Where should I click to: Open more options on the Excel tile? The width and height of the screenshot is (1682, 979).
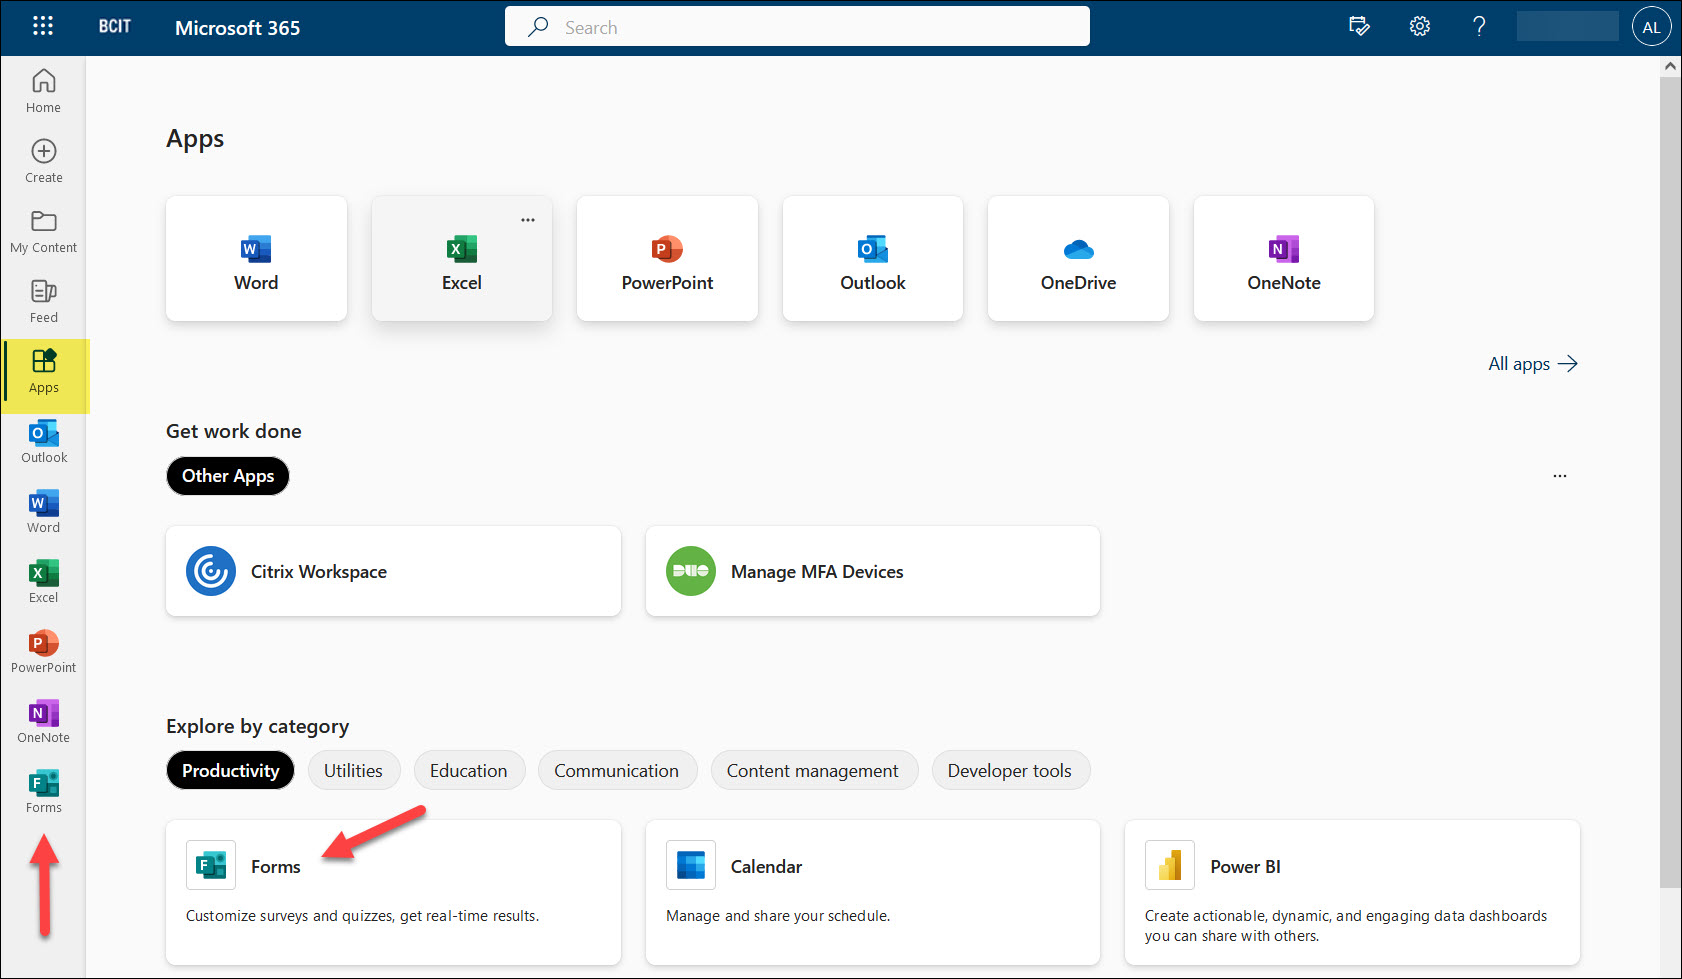point(528,220)
